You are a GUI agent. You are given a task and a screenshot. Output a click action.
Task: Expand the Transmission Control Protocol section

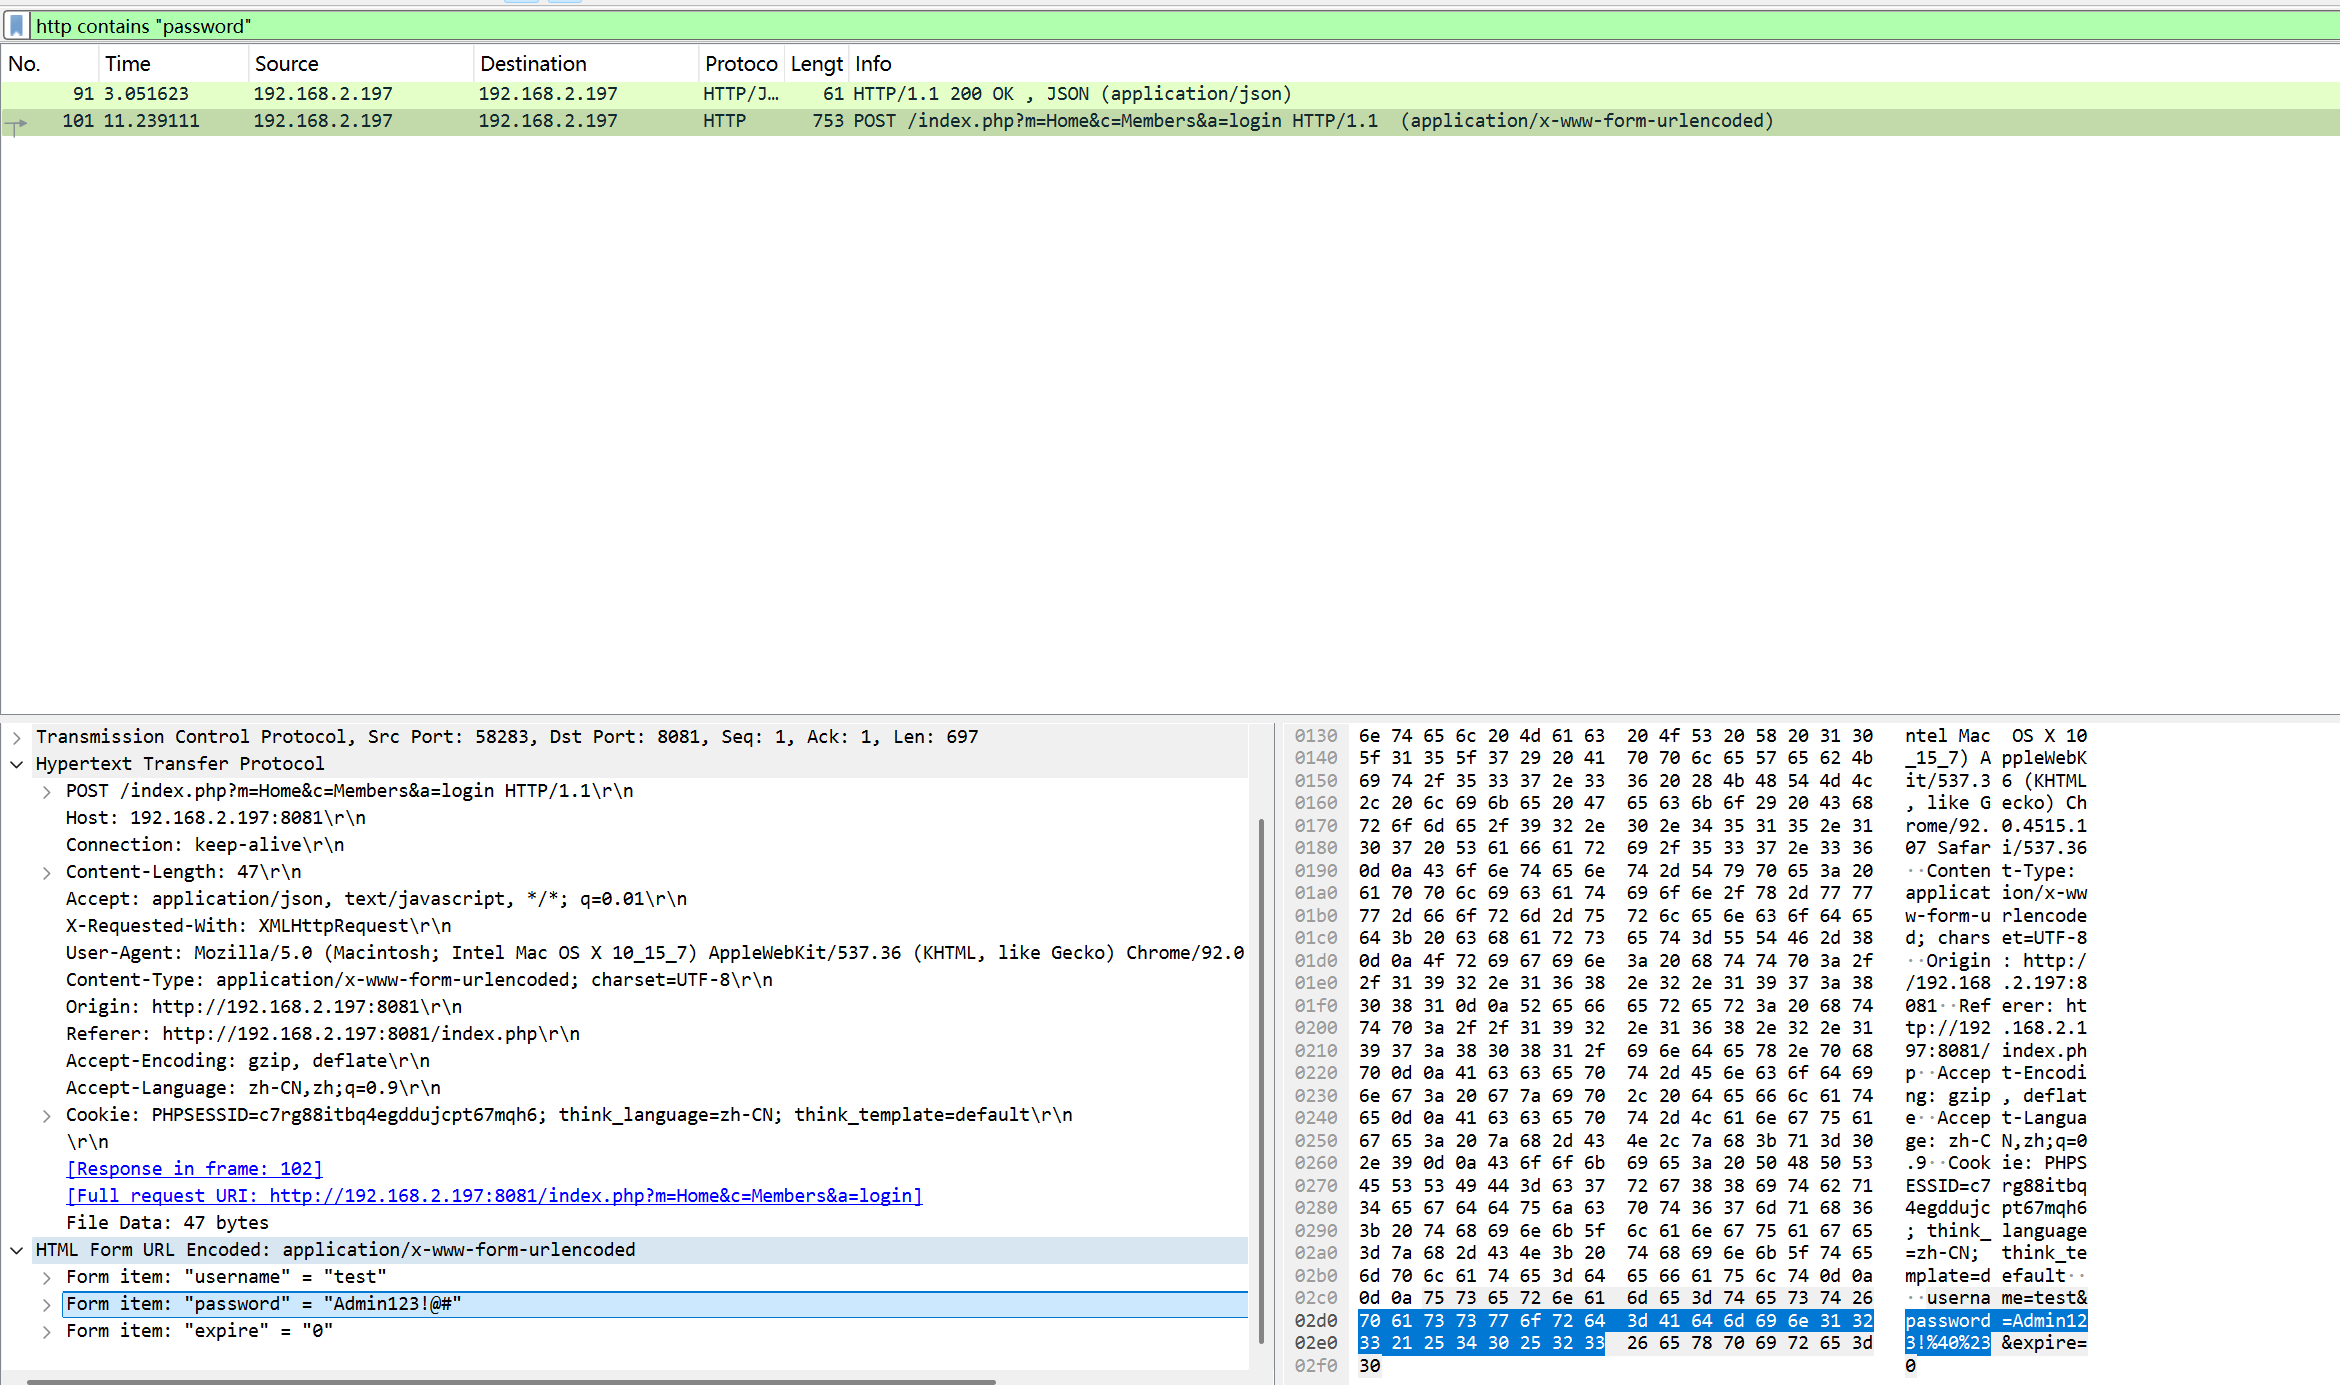point(17,737)
